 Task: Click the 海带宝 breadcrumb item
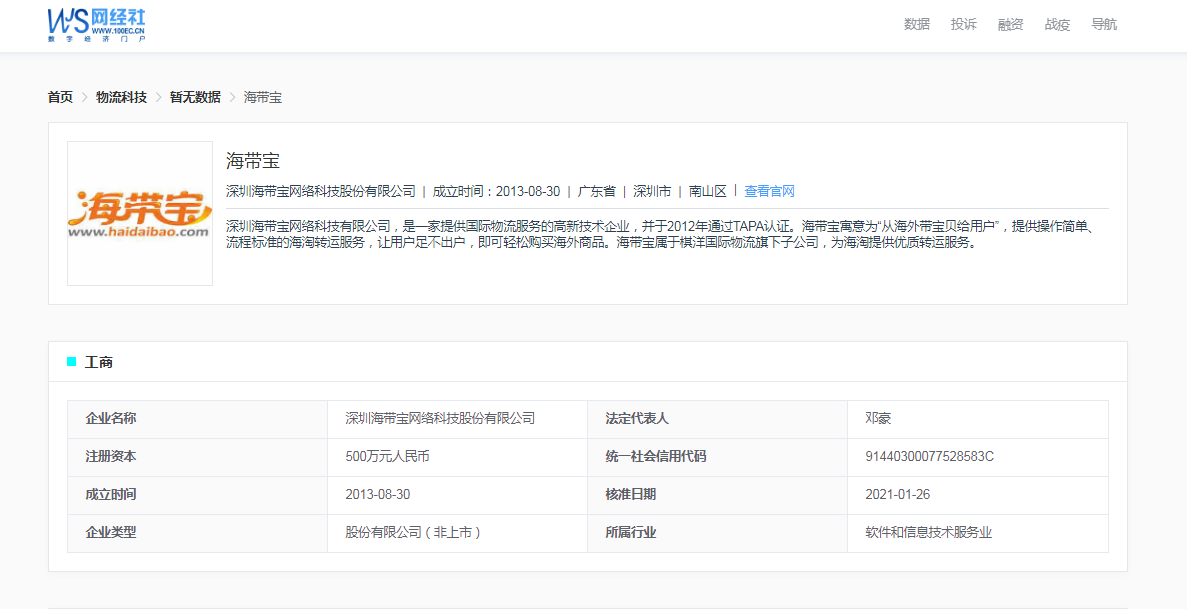[263, 97]
